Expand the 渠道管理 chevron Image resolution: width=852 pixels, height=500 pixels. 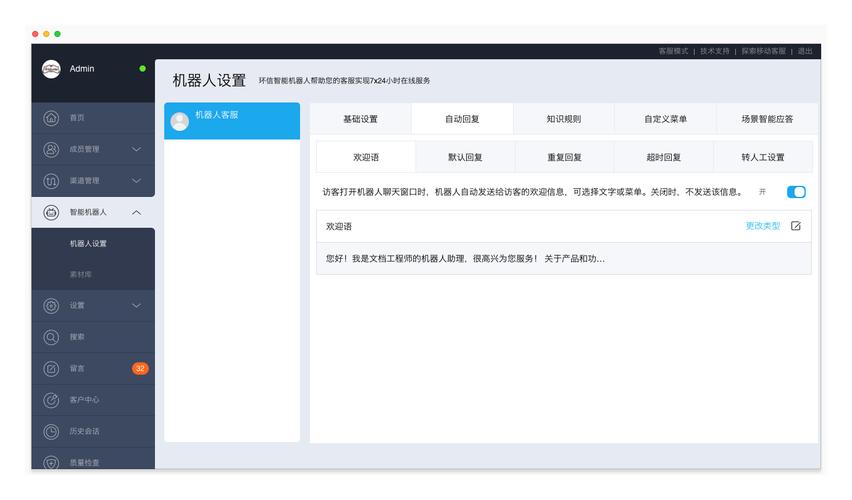(x=136, y=180)
